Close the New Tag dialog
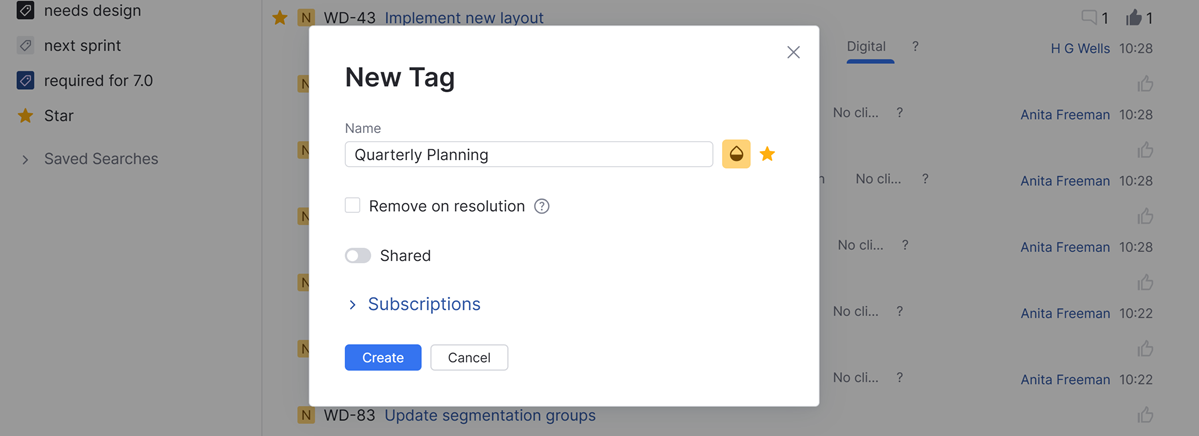The image size is (1199, 436). coord(793,52)
